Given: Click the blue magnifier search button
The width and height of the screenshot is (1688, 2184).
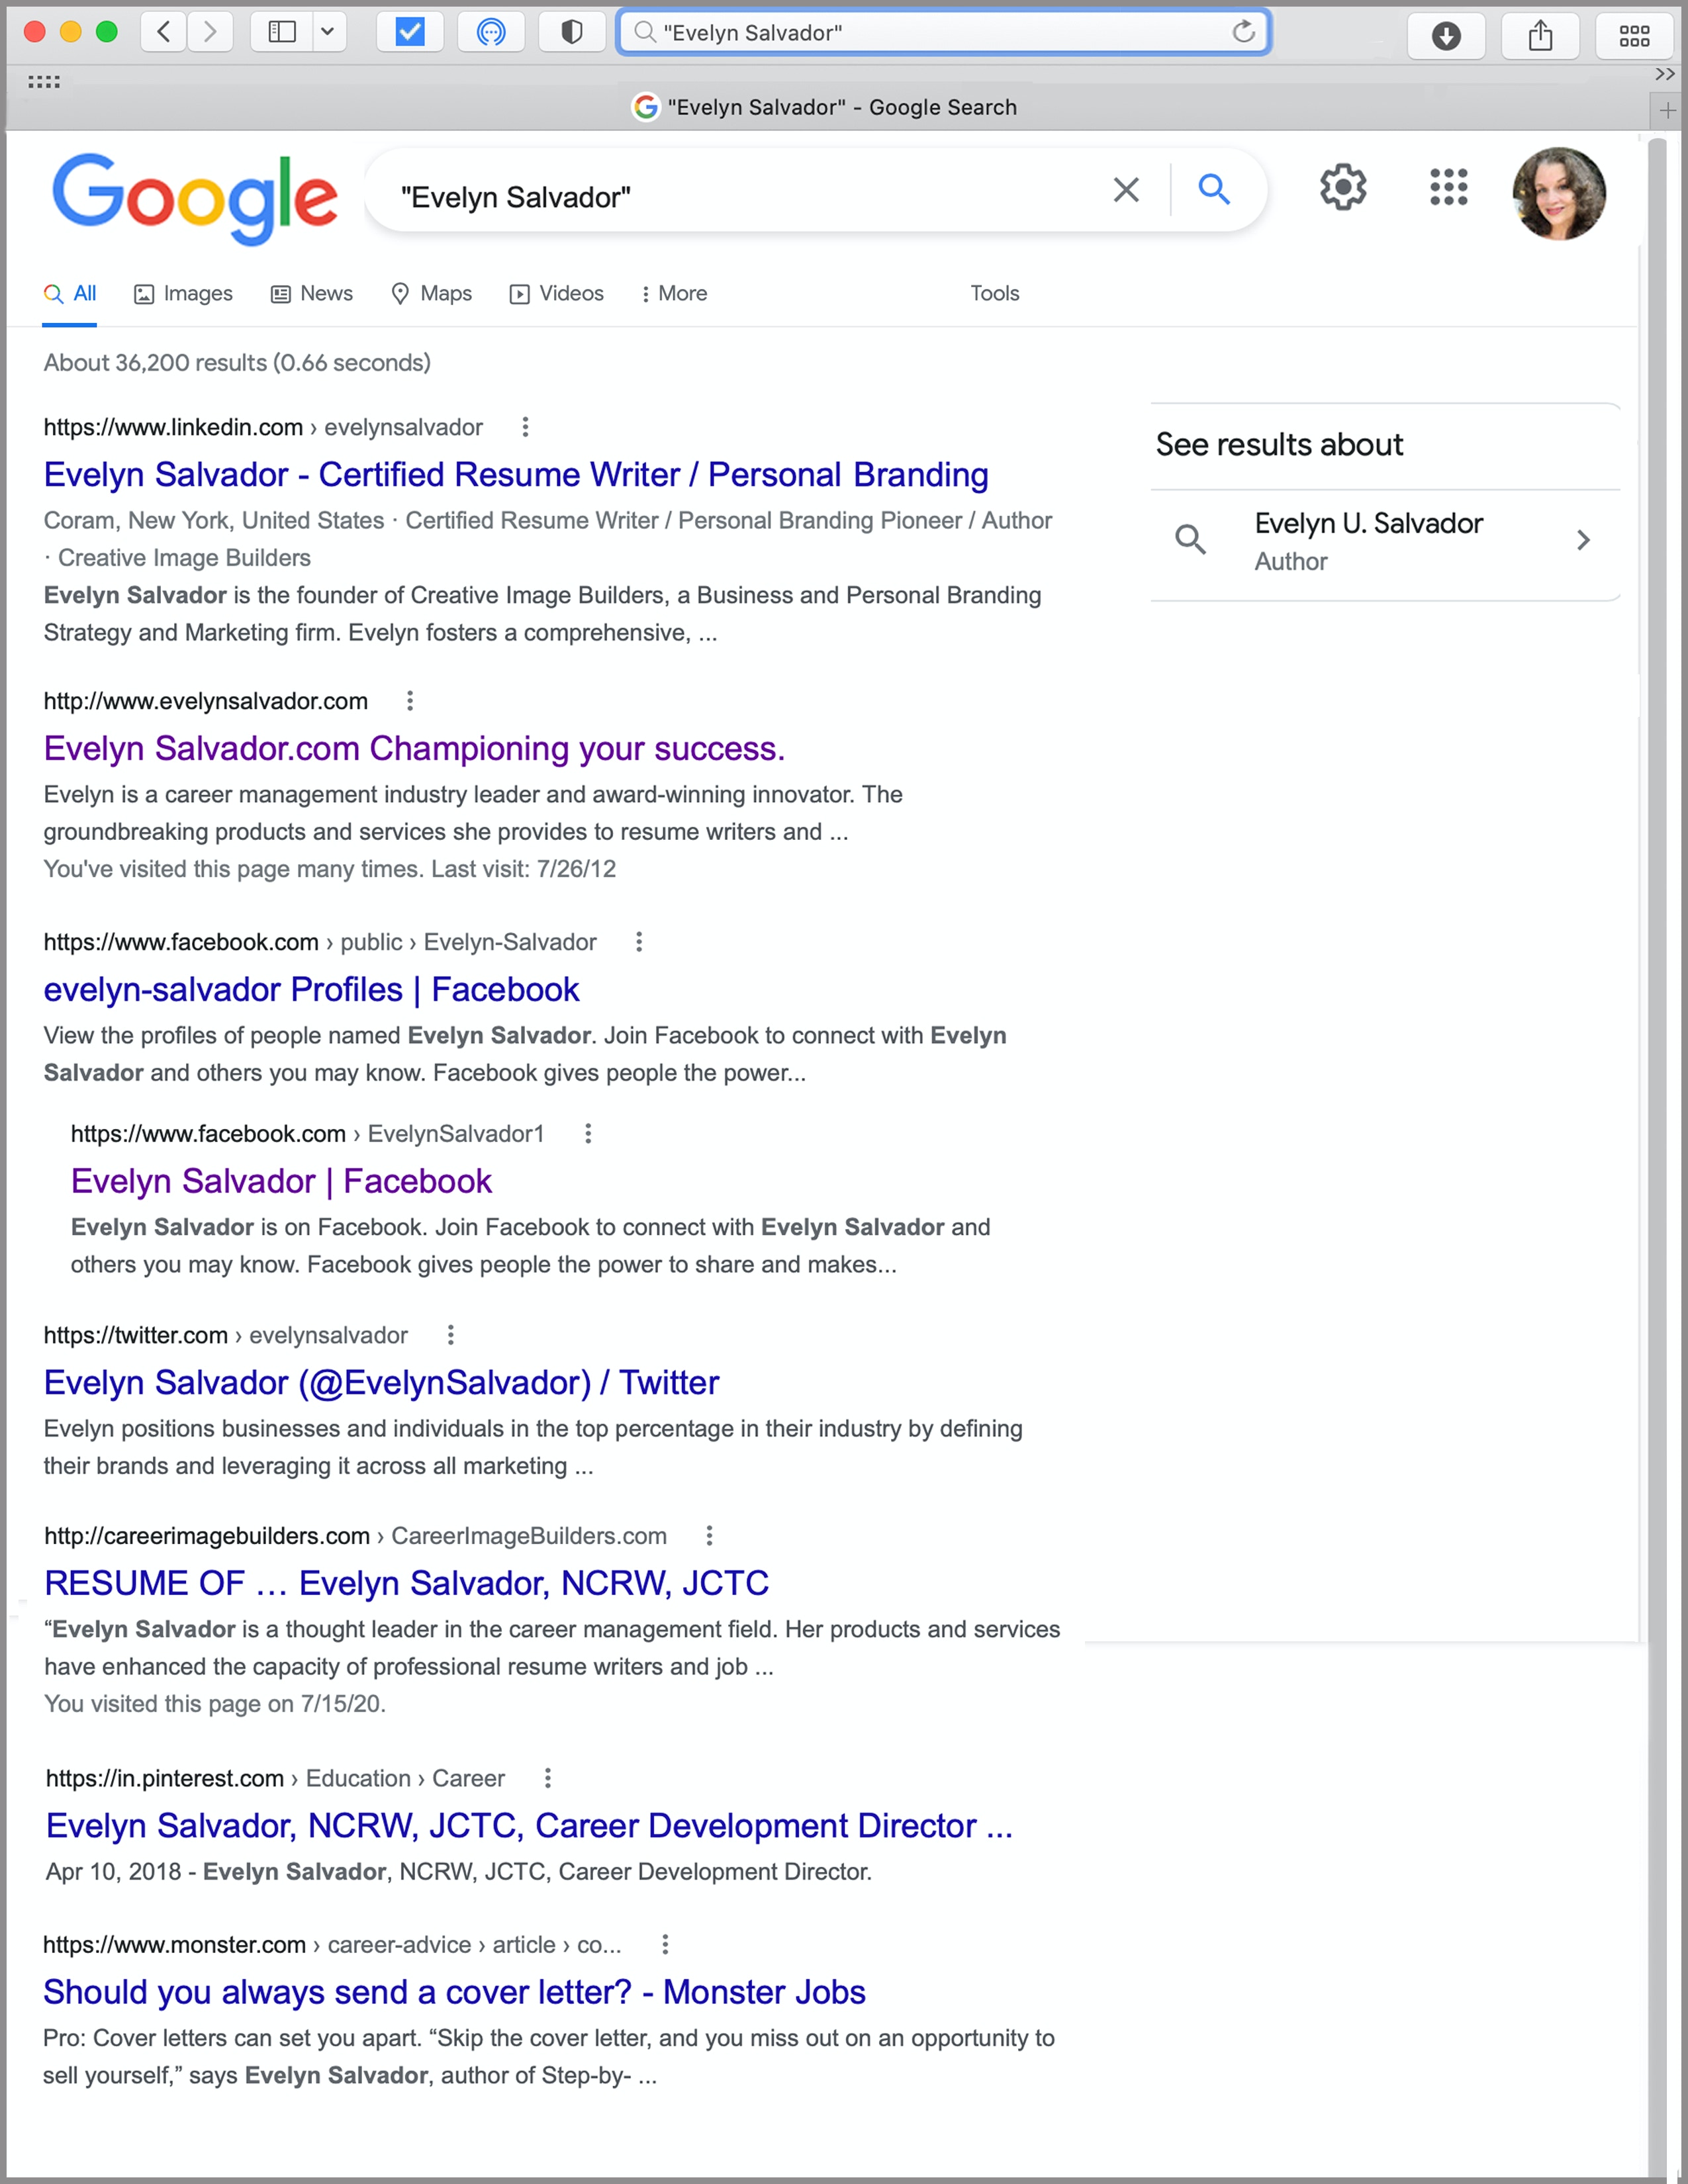Looking at the screenshot, I should 1213,189.
